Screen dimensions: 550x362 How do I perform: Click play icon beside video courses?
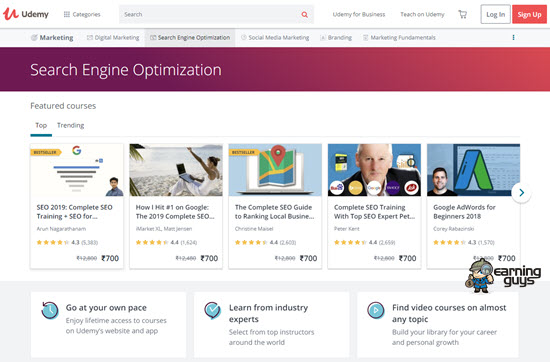tap(376, 310)
